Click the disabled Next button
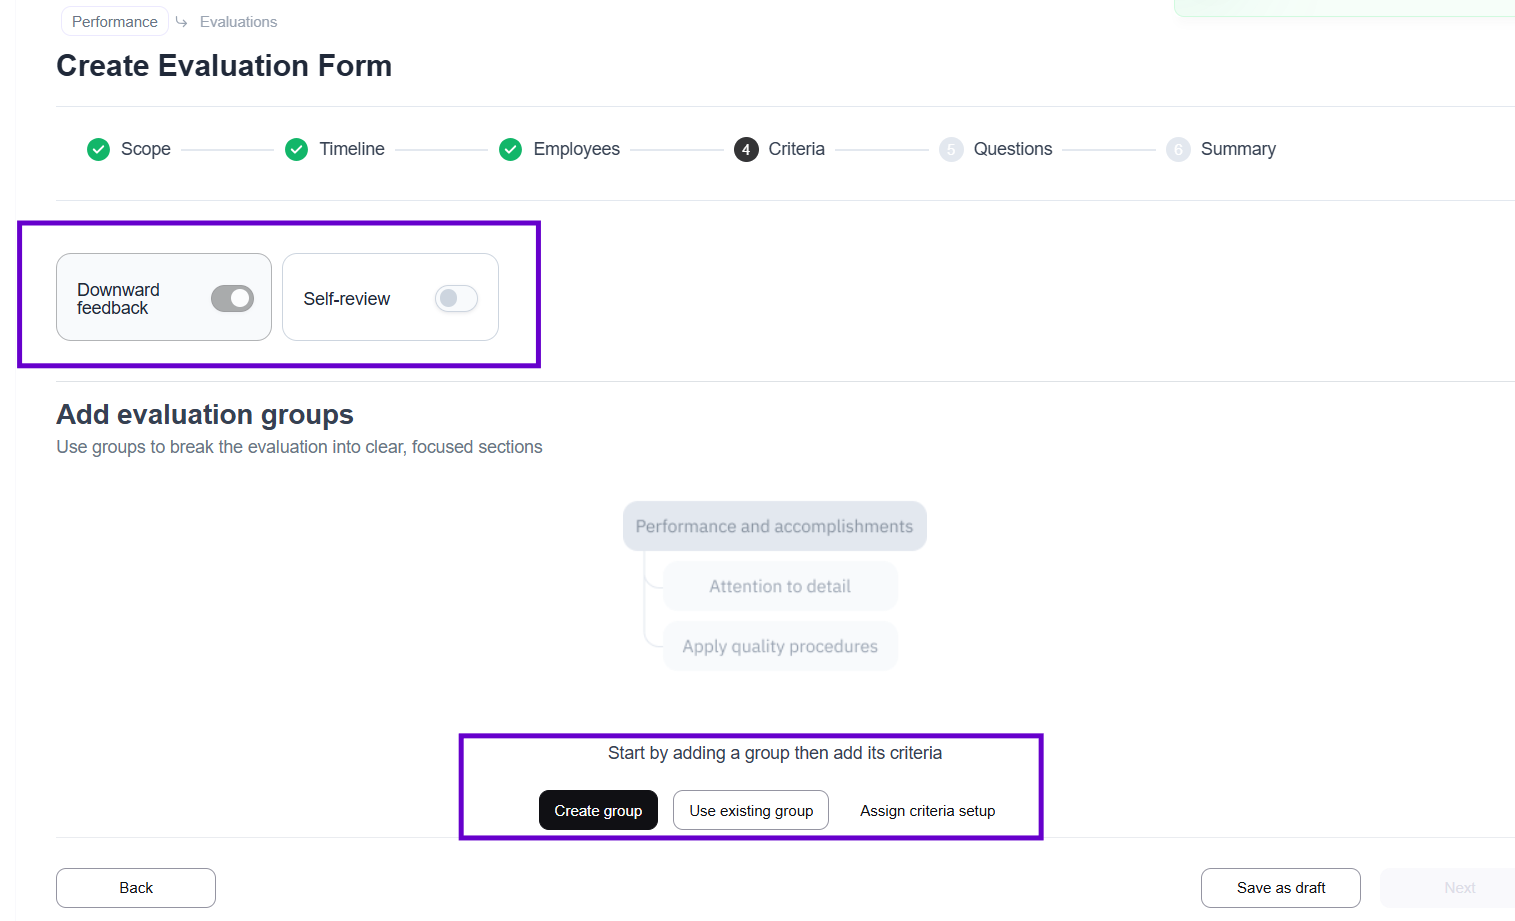 (1458, 887)
